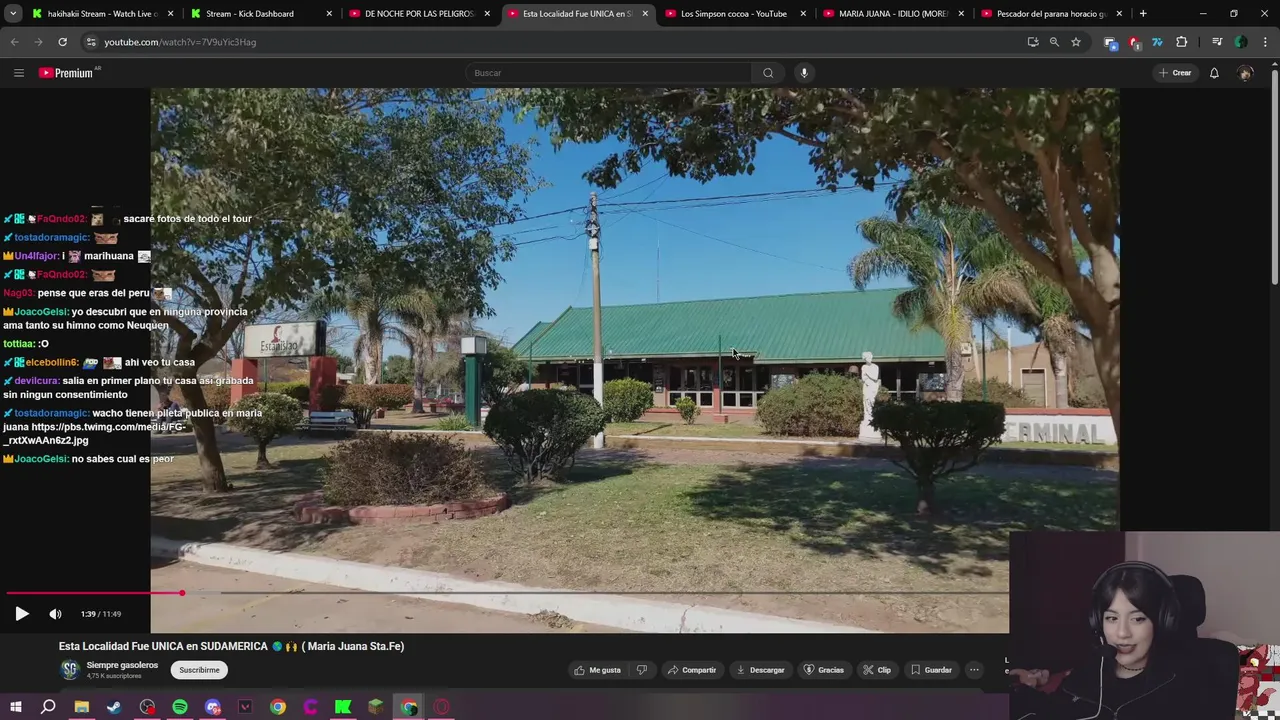The image size is (1280, 720).
Task: Open Minecraft block icon in taskbar
Action: pyautogui.click(x=376, y=707)
